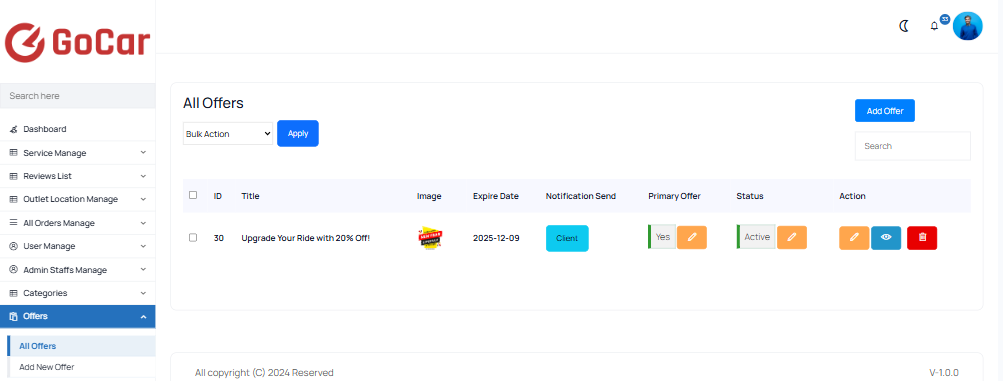Click Offers gift icon in sidebar

[13, 316]
